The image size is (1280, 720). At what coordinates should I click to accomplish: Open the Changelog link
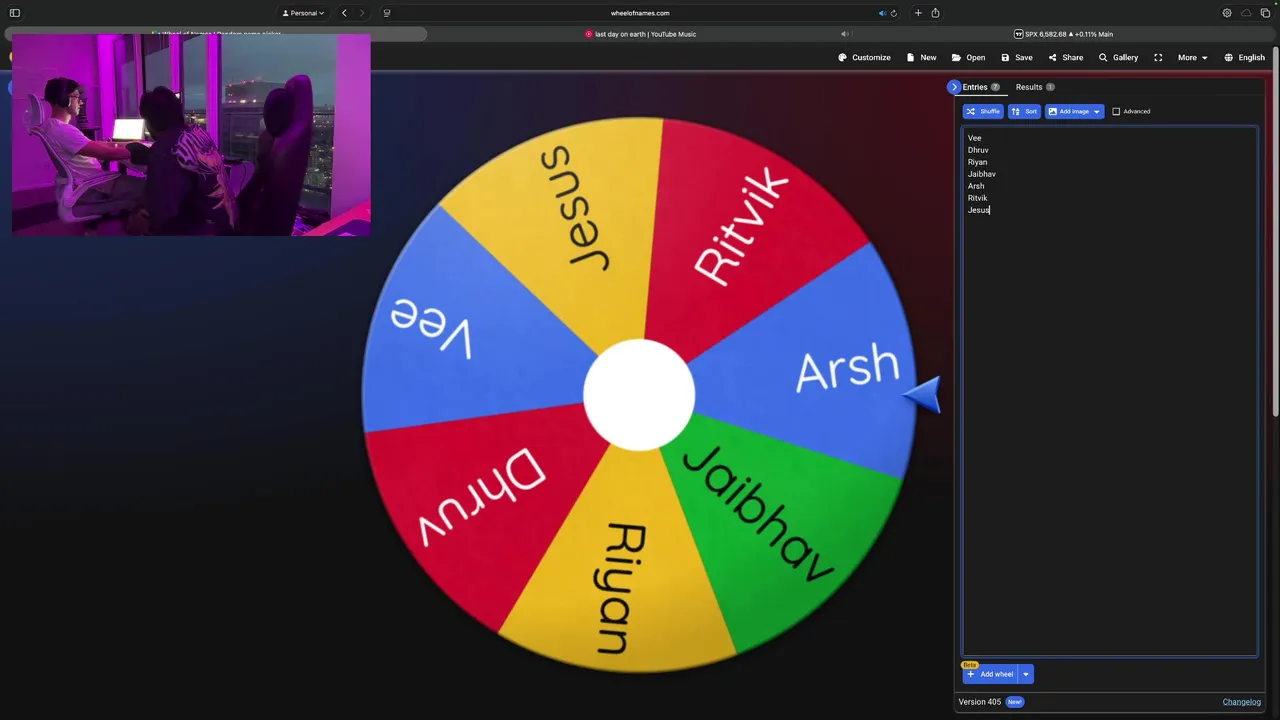(1242, 702)
